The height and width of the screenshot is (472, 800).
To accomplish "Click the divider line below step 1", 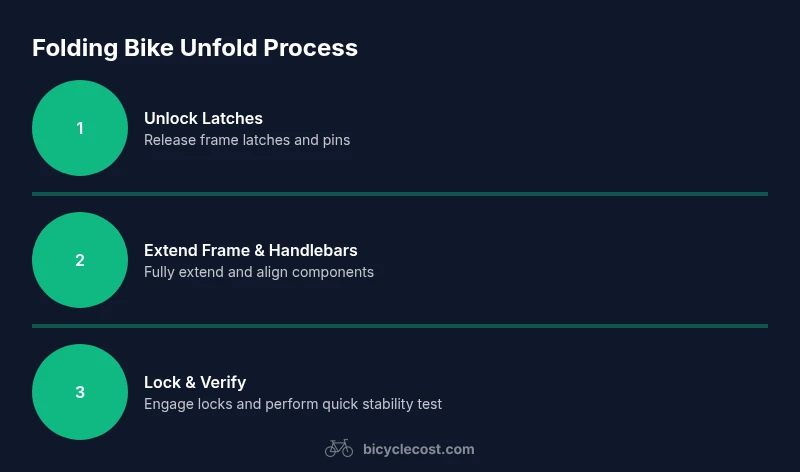I will coord(400,193).
